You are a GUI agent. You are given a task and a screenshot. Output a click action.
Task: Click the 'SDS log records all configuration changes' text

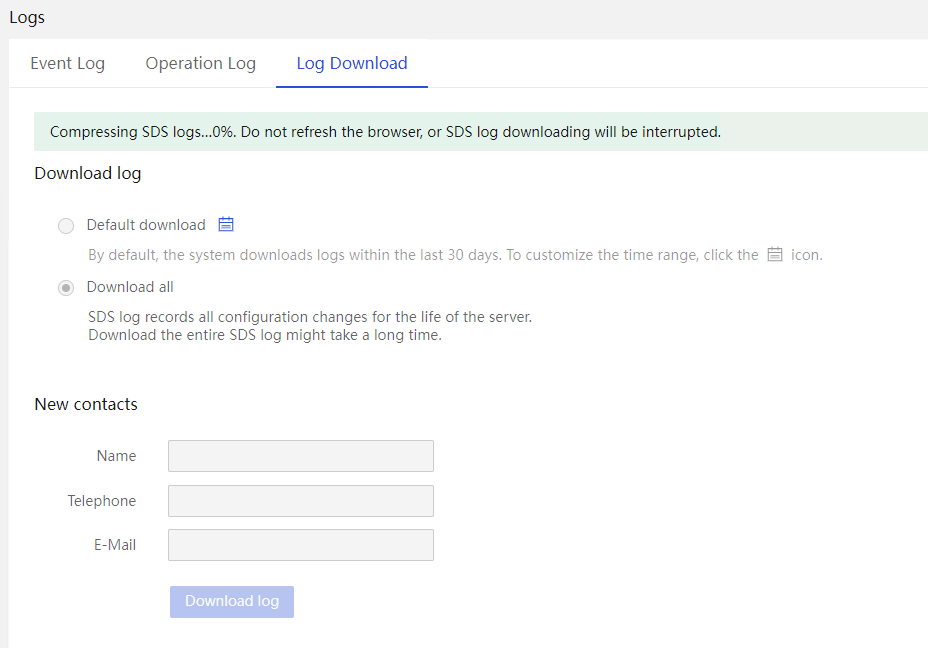point(310,317)
